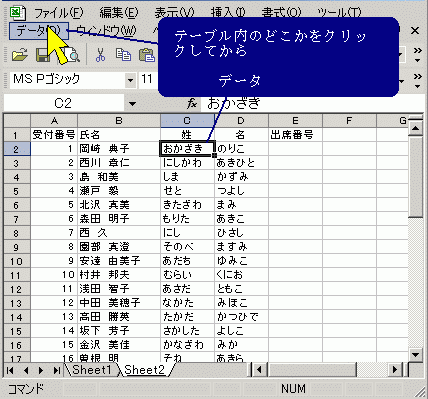Click the Copy icon in toolbar

coord(123,55)
